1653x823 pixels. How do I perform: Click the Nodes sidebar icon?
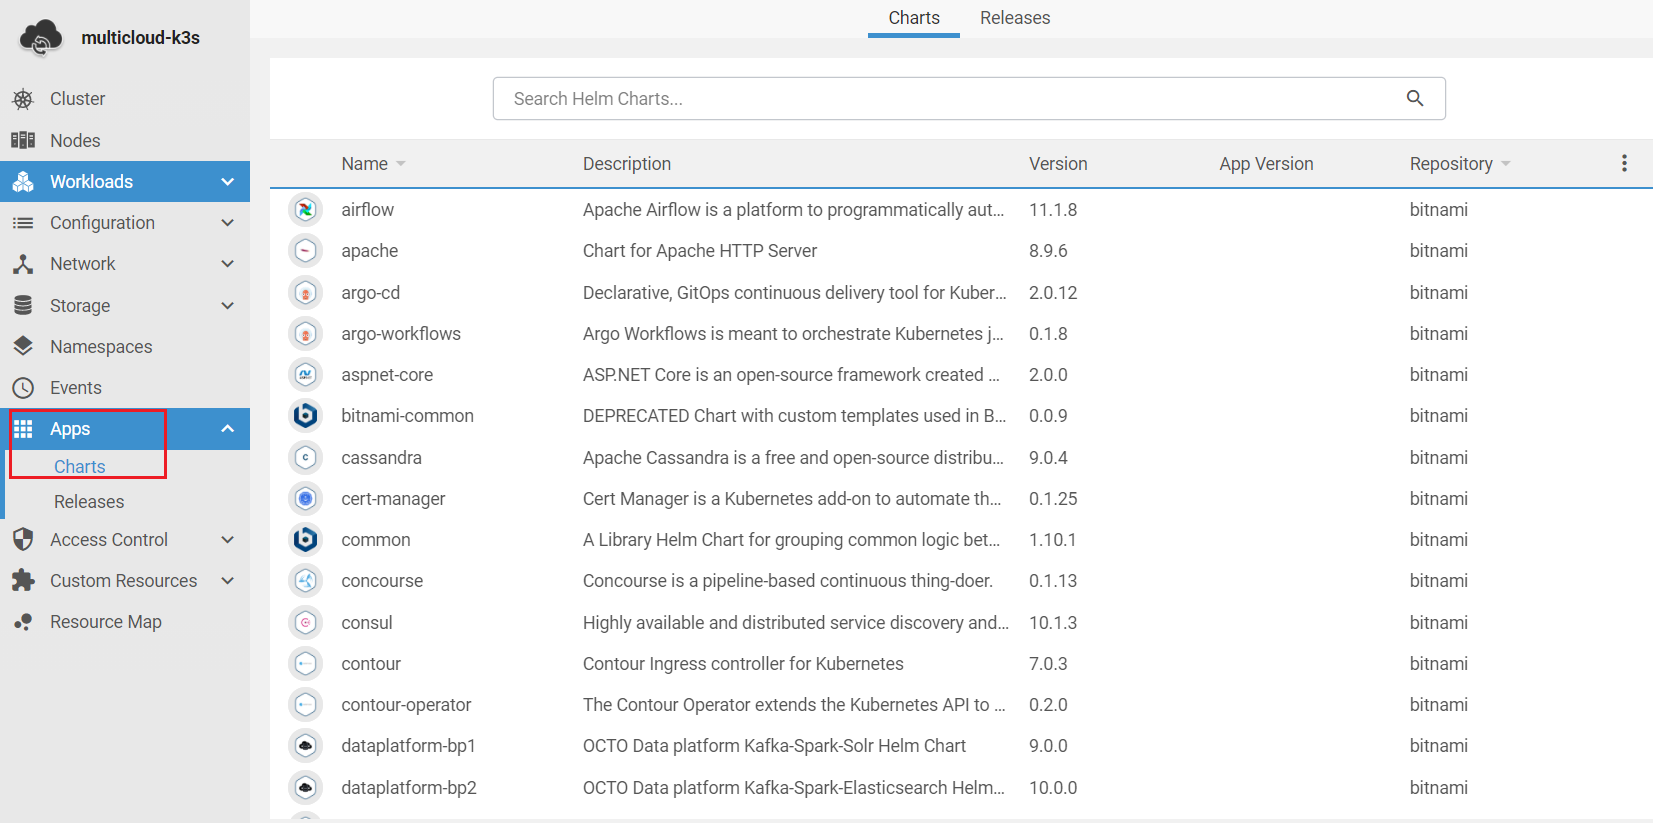tap(23, 140)
